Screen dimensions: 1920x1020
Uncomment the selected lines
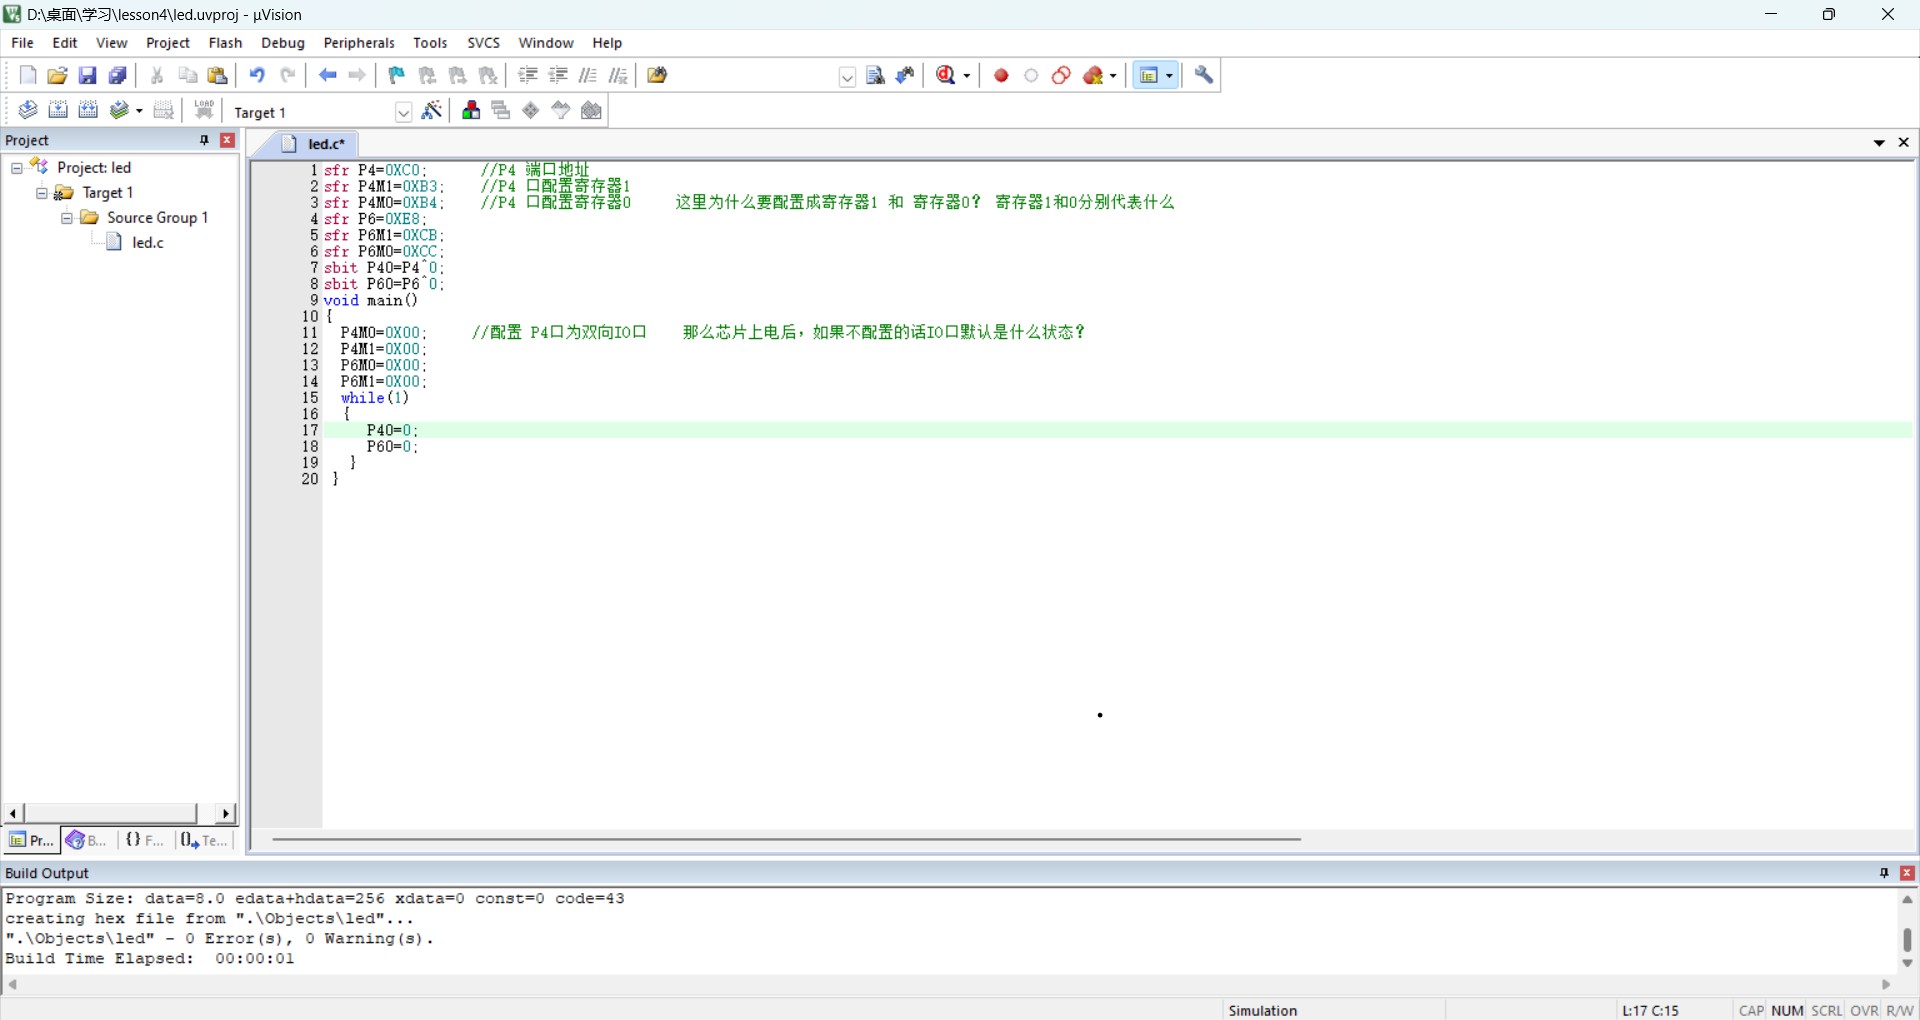pos(618,75)
